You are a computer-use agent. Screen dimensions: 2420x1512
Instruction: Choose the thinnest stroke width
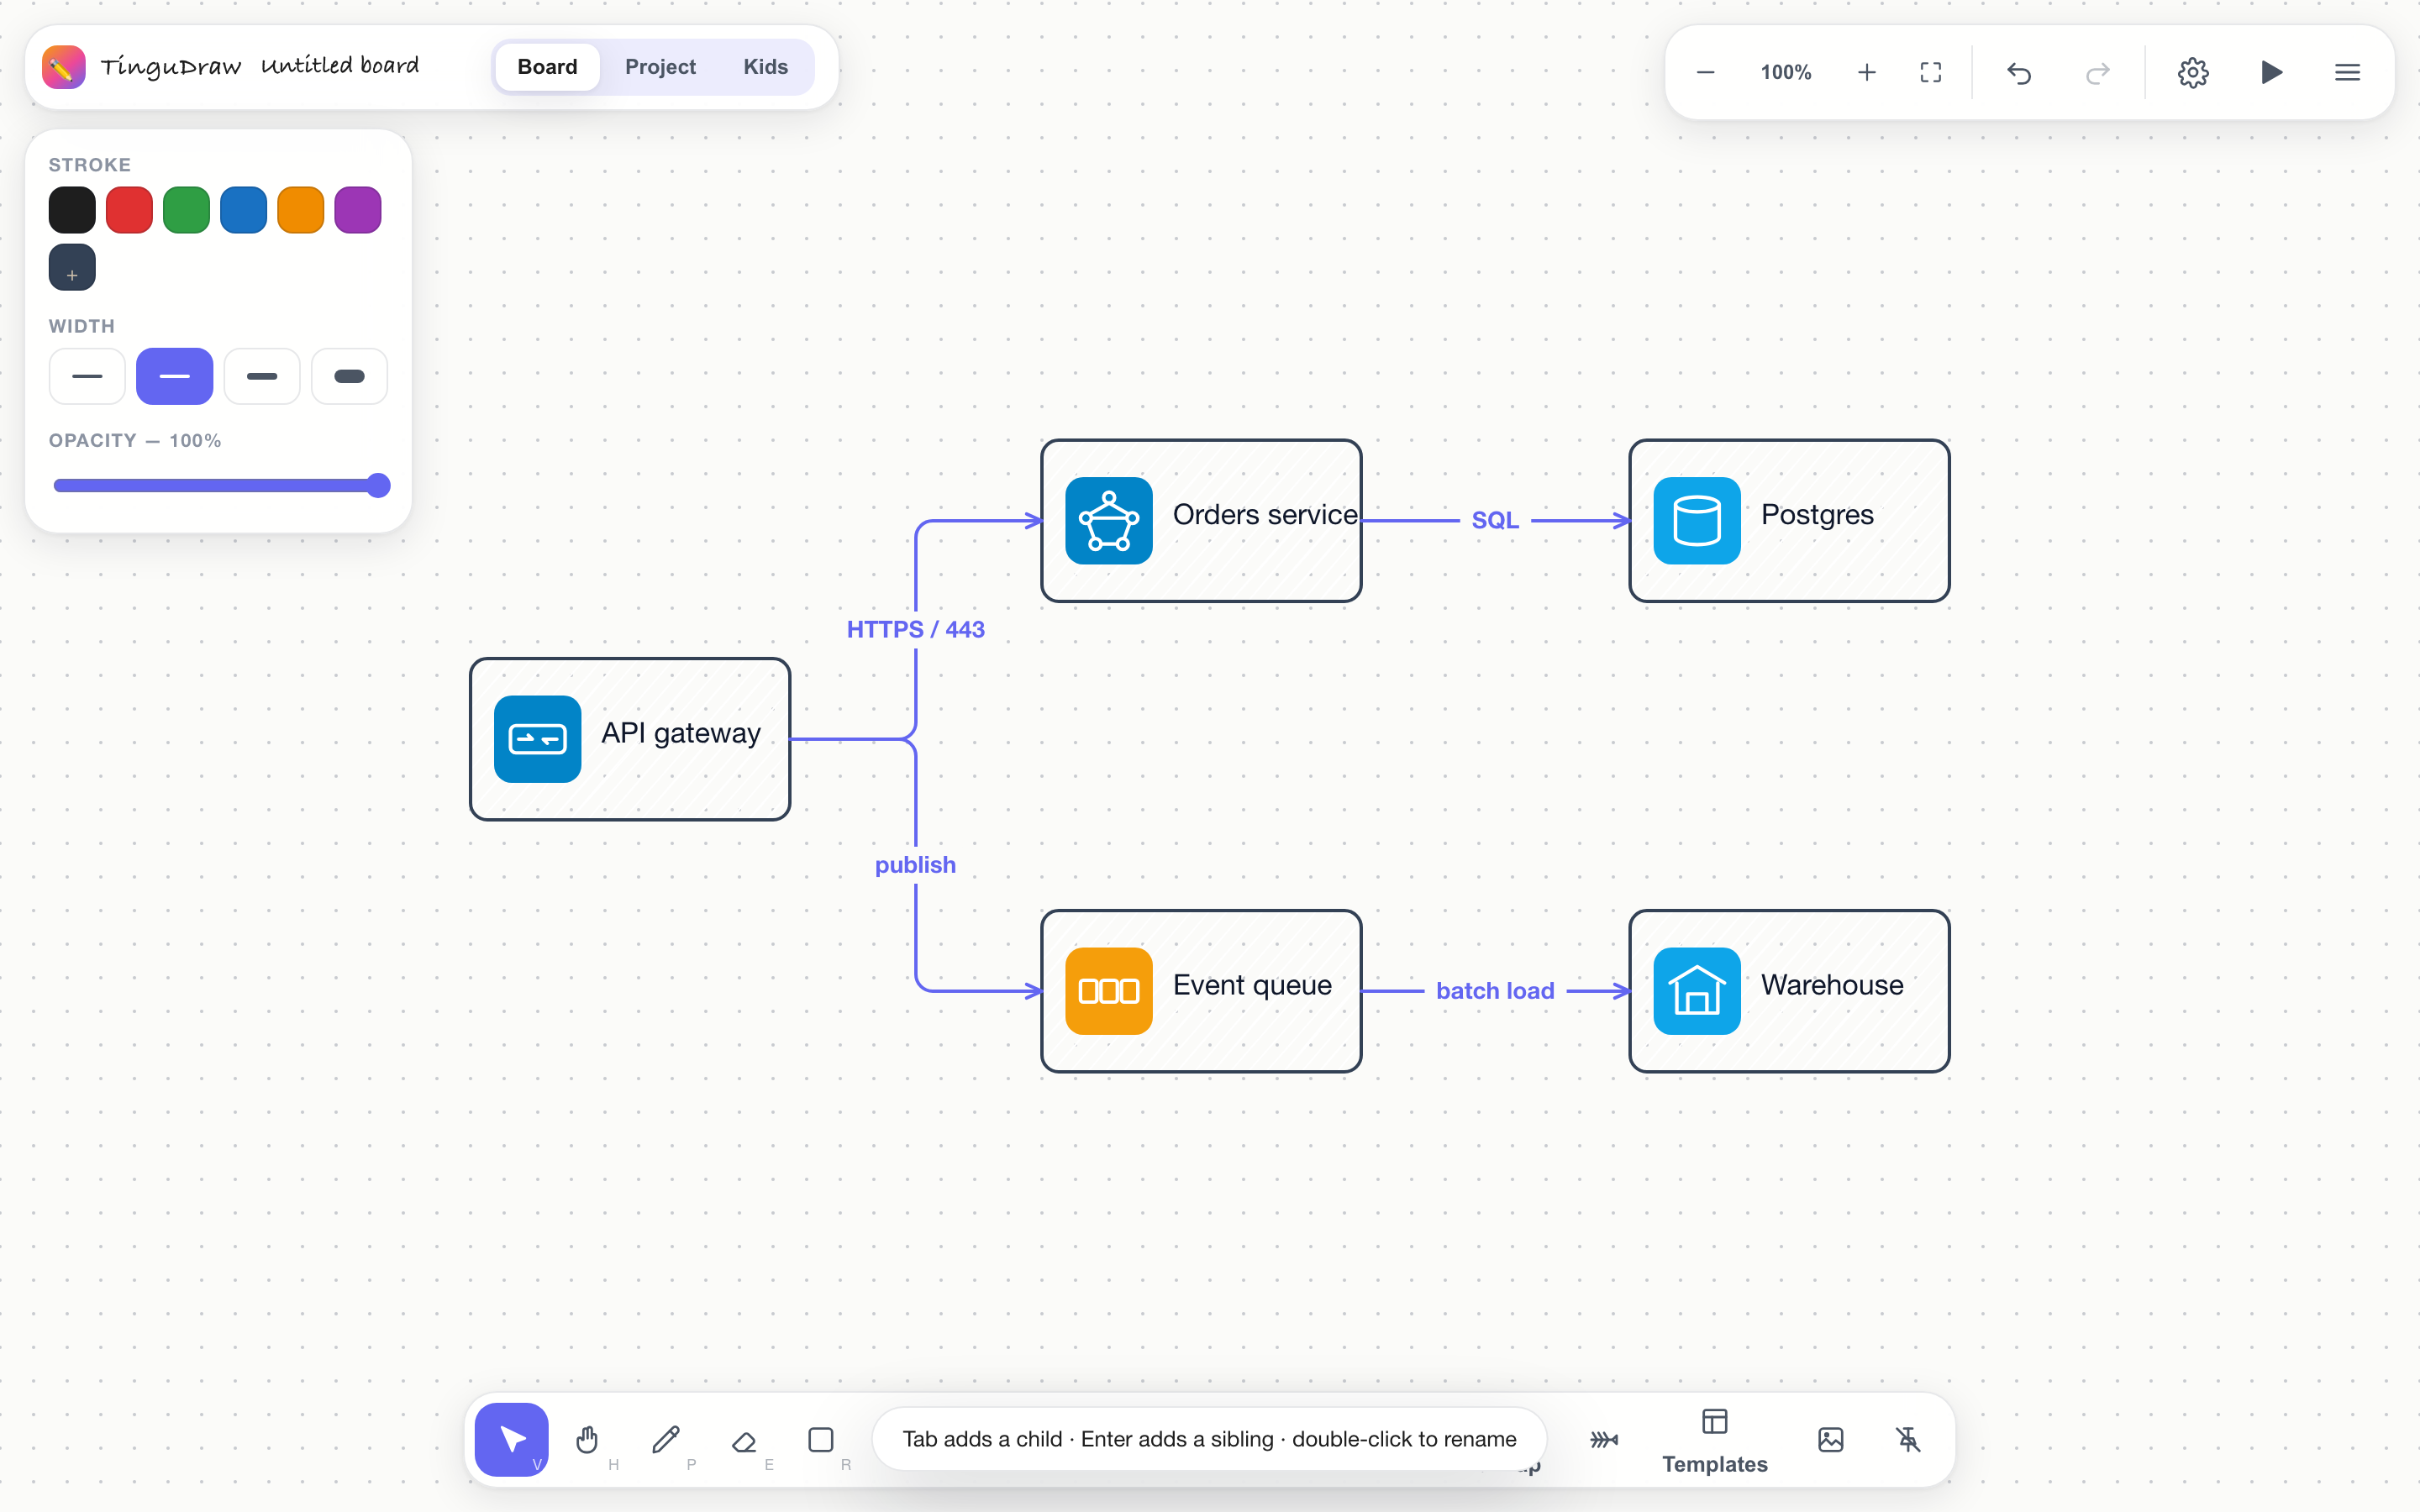point(87,376)
